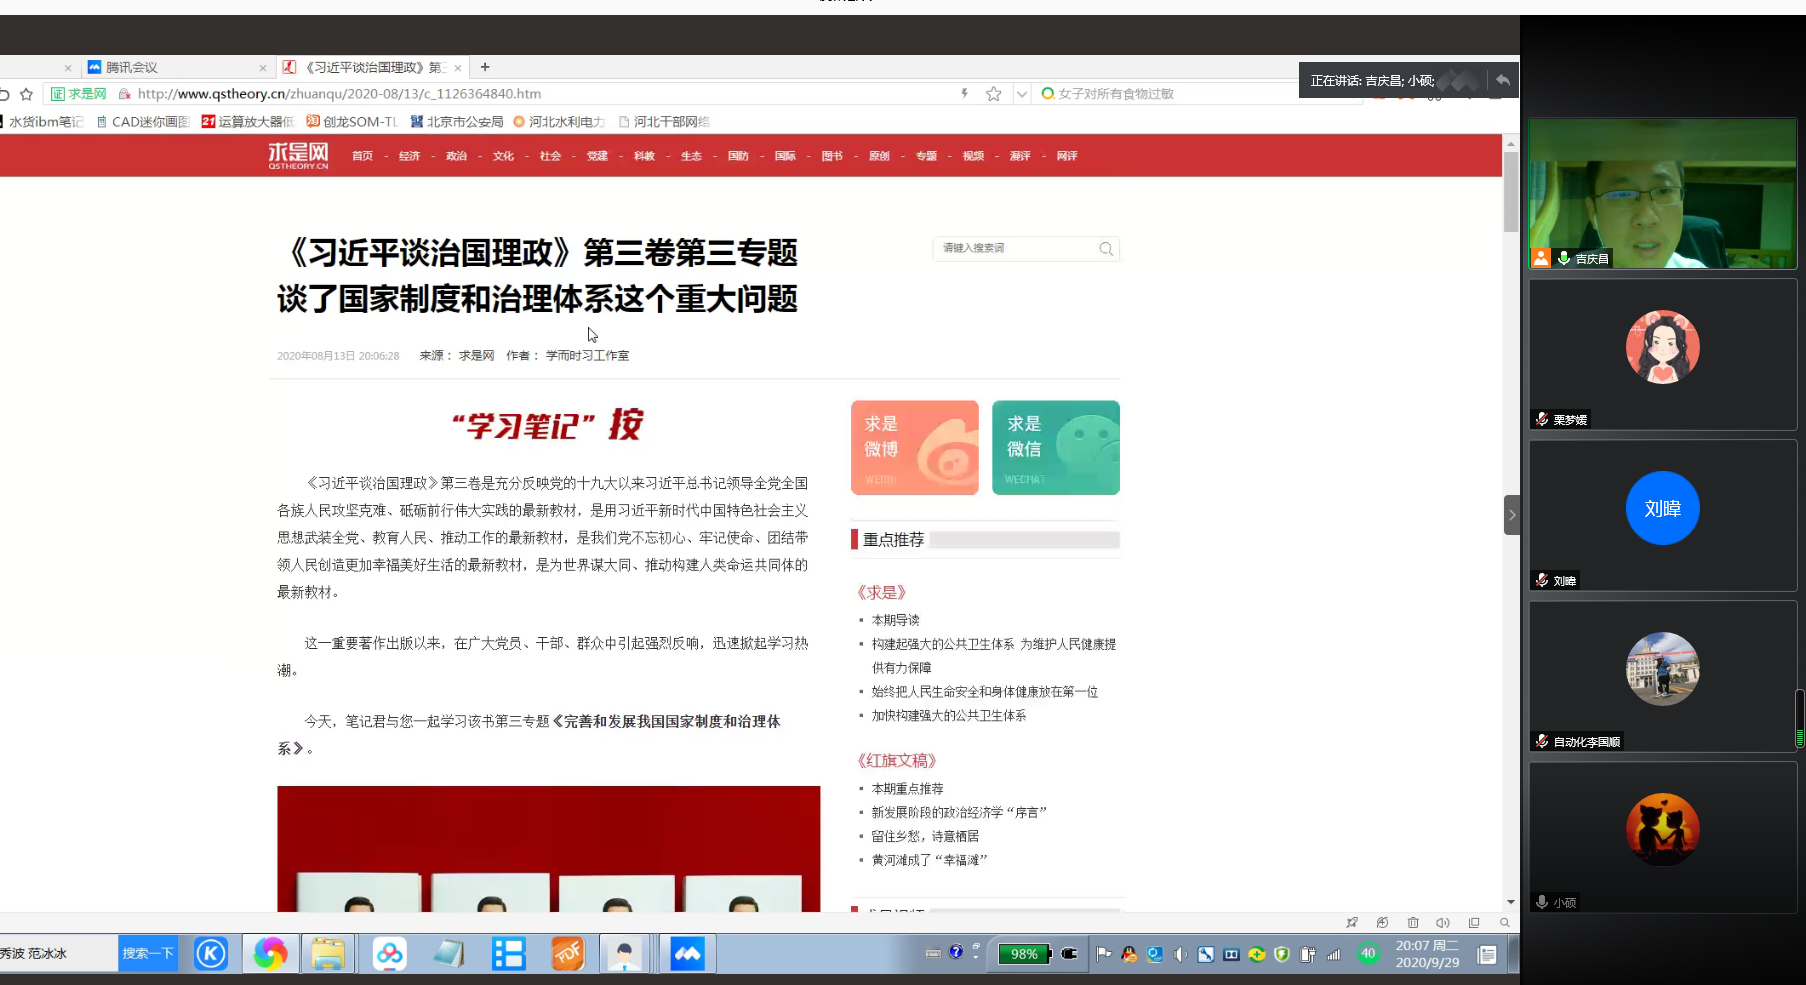Click the lightning speed-mode icon in the address bar

(964, 94)
